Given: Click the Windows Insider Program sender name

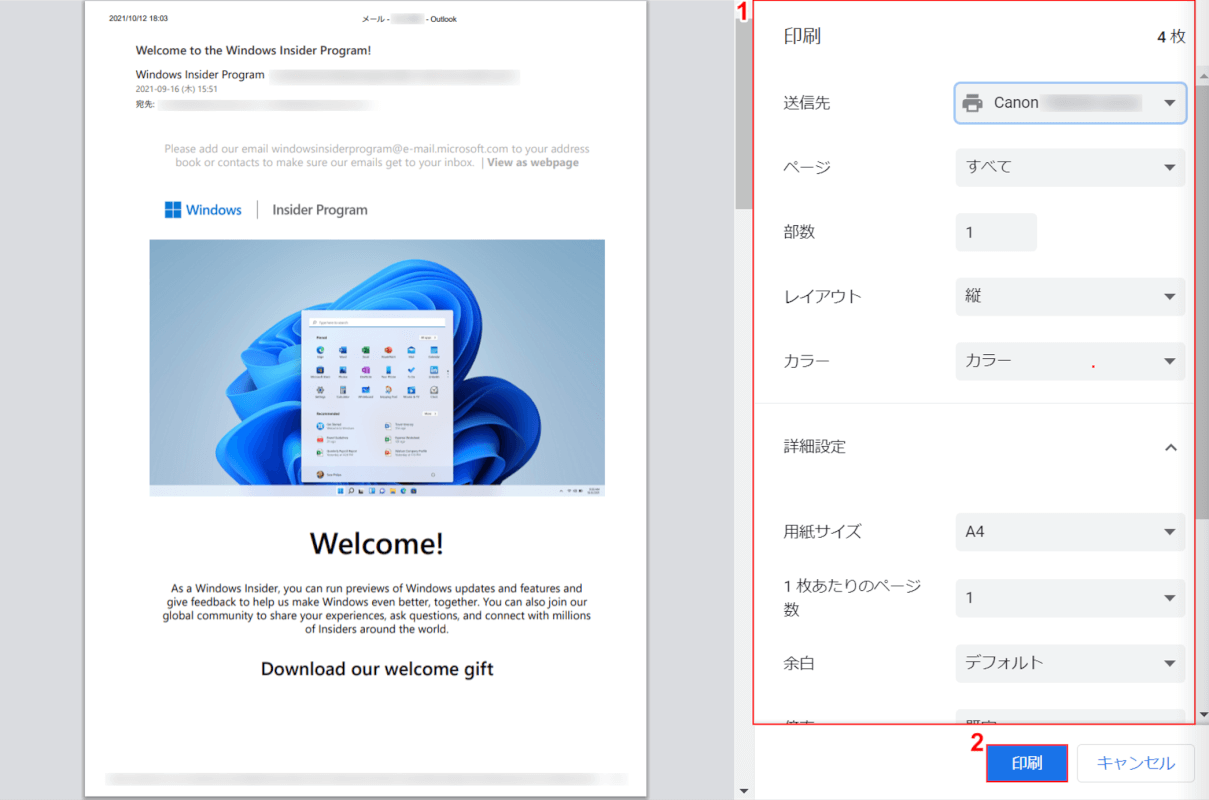Looking at the screenshot, I should point(200,75).
